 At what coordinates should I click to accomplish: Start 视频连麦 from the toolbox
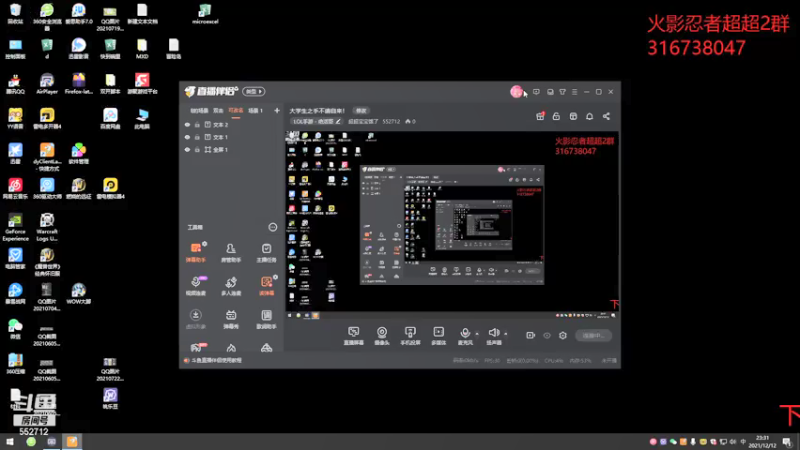(x=195, y=286)
